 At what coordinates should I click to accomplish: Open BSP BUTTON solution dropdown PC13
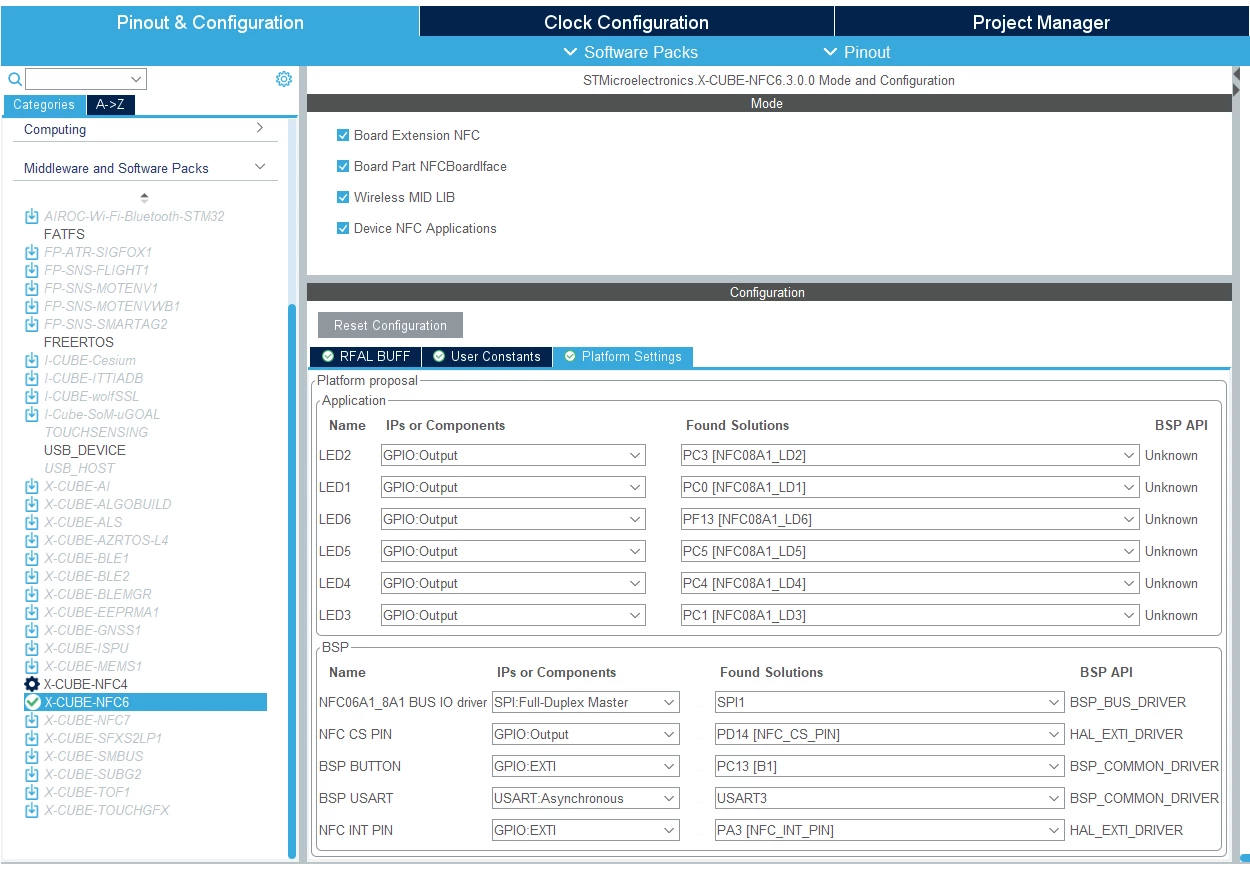pos(889,766)
